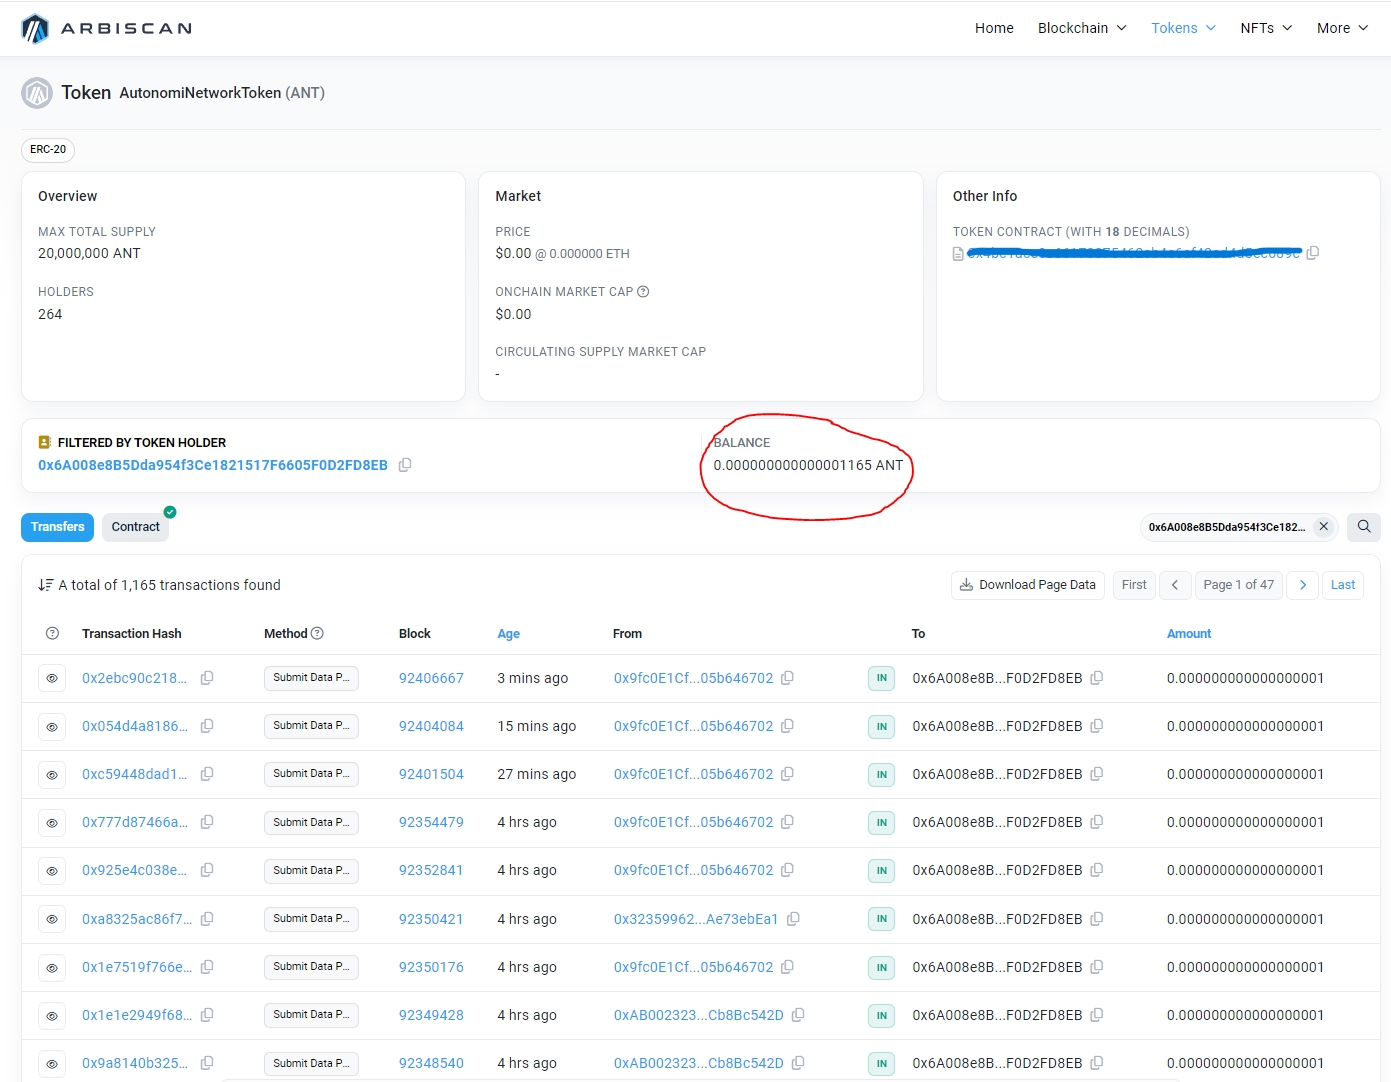Click the search magnifier icon

pos(1363,527)
